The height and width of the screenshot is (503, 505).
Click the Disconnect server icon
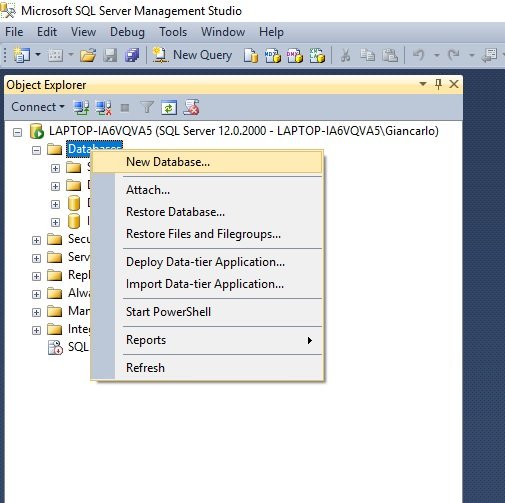103,107
